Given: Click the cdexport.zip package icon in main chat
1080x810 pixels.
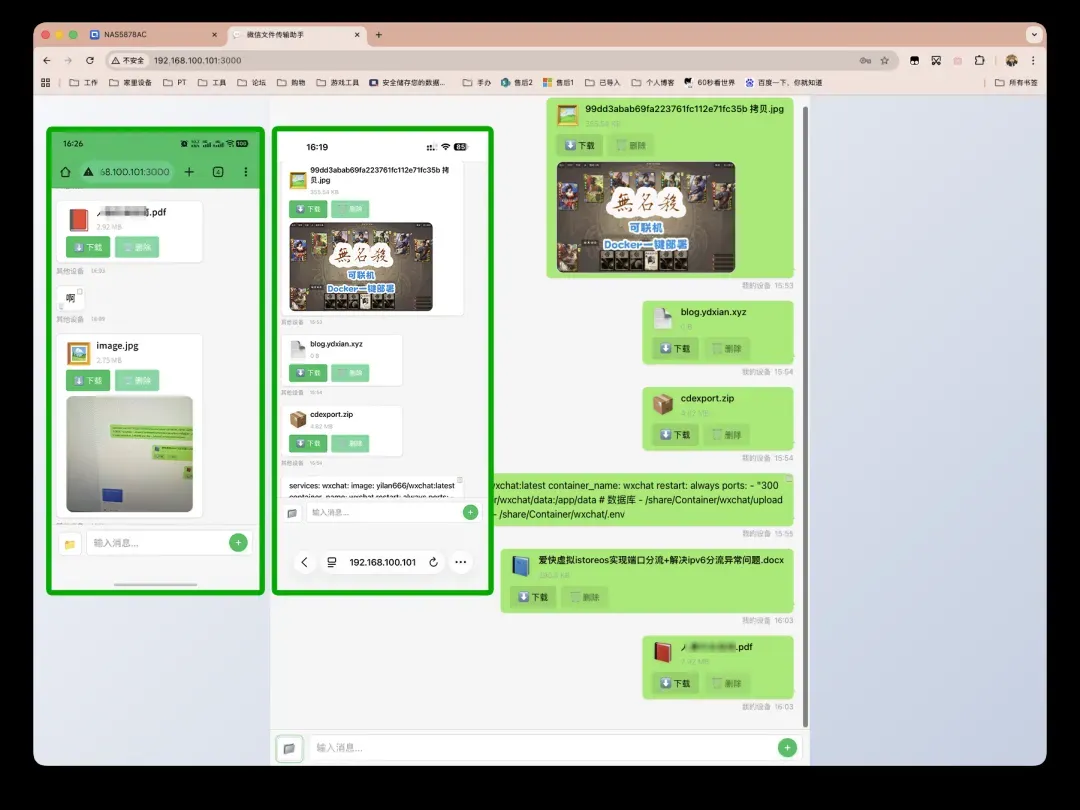Looking at the screenshot, I should point(663,404).
